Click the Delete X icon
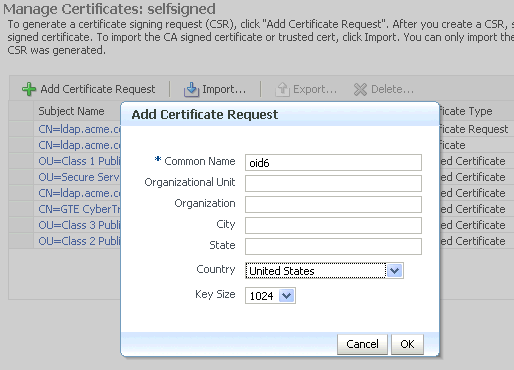 pyautogui.click(x=360, y=89)
